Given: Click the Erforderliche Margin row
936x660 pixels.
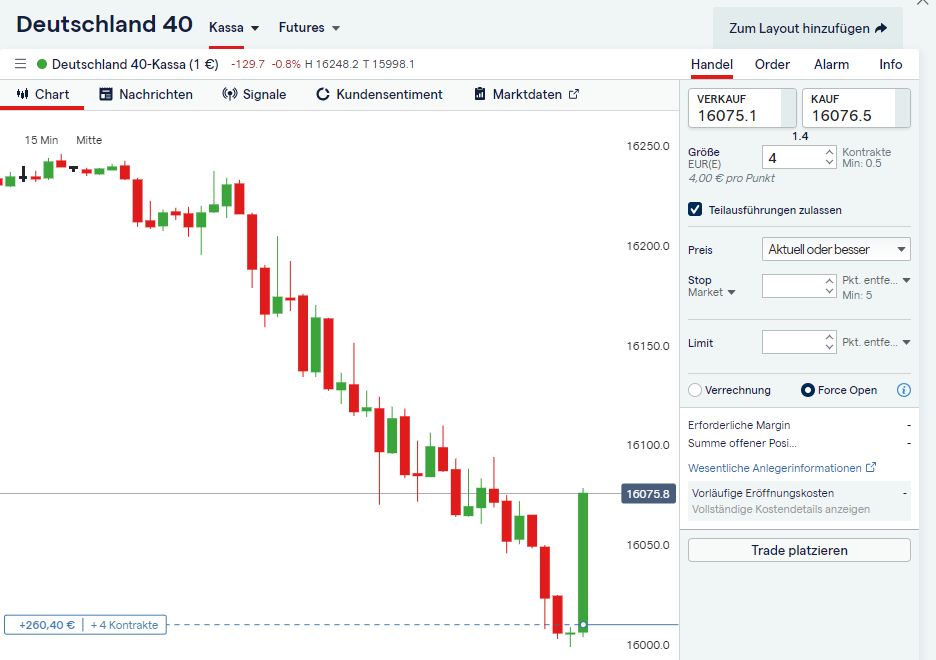Looking at the screenshot, I should tap(799, 425).
